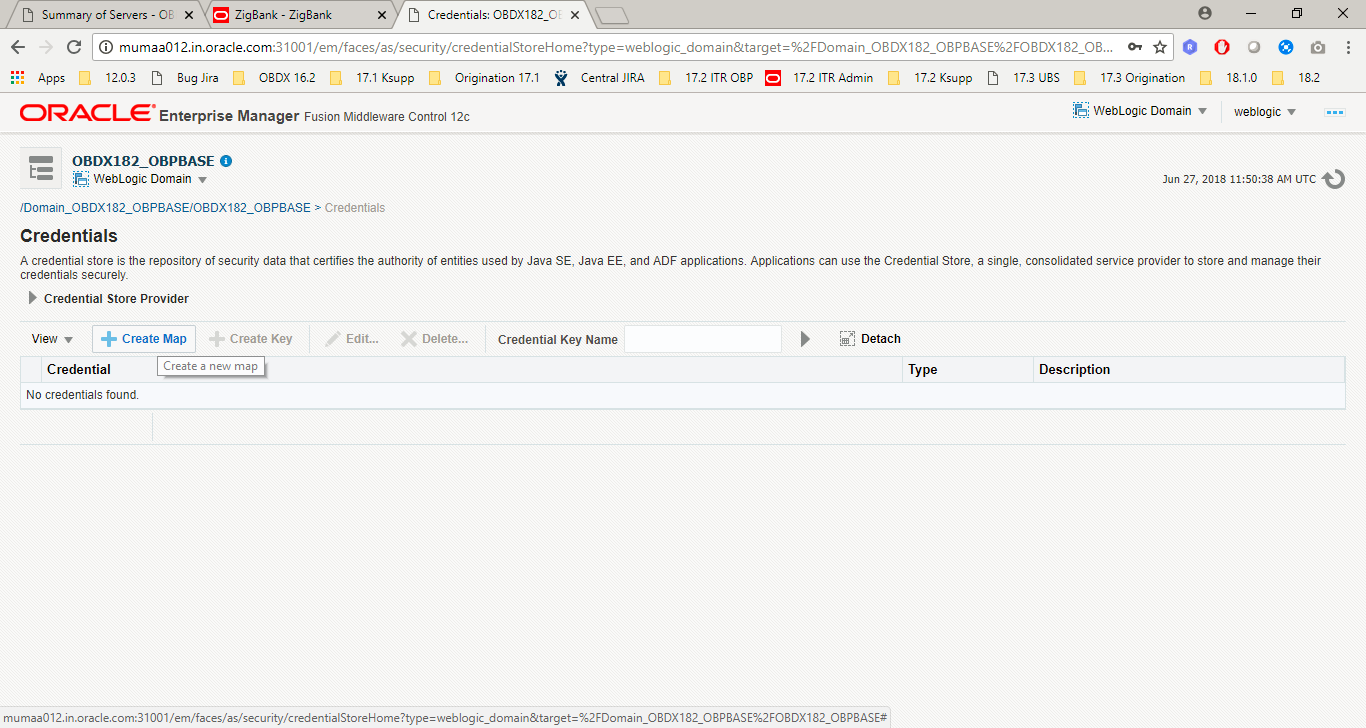Screen dimensions: 1366x728
Task: Open the Central JIRA bookmark
Action: pos(599,78)
